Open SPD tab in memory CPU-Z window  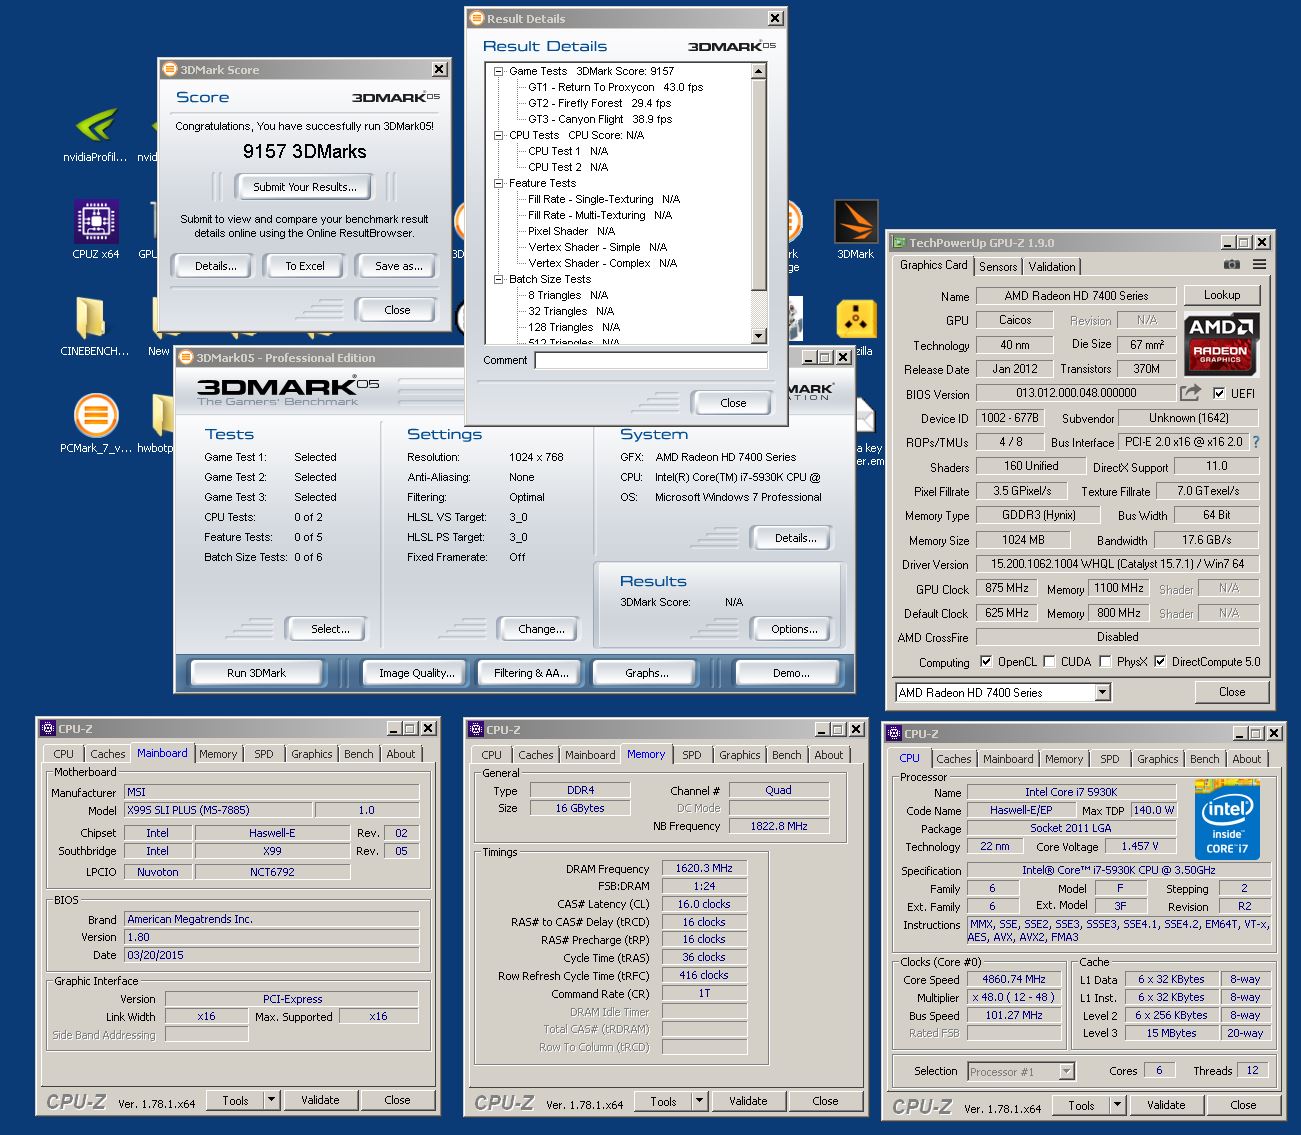(x=692, y=755)
